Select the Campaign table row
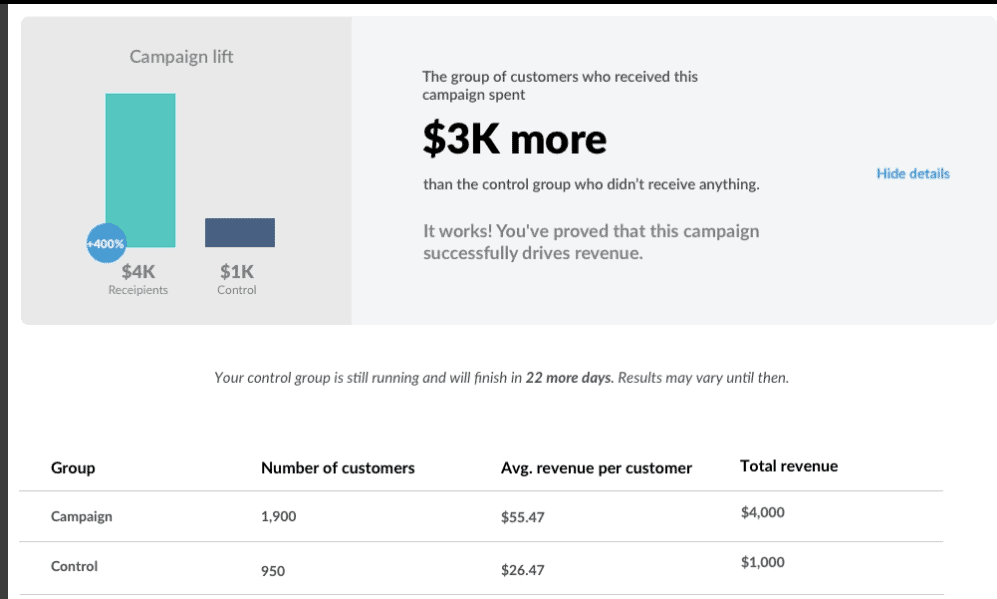Image resolution: width=997 pixels, height=599 pixels. click(481, 516)
